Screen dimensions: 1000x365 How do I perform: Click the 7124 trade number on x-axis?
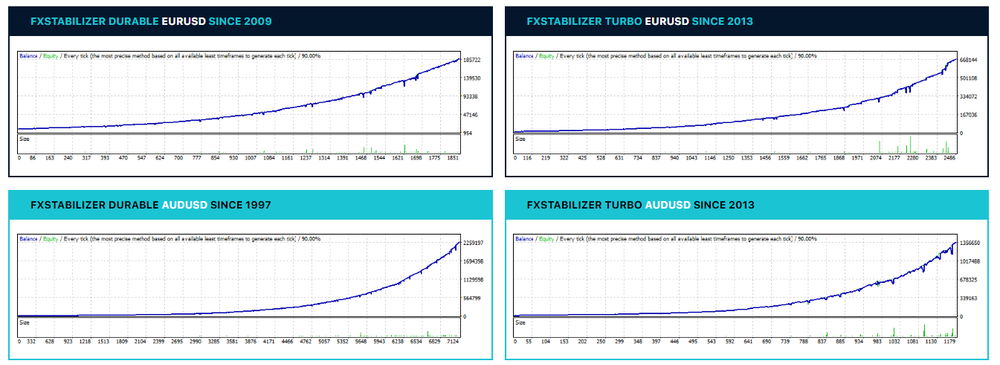452,341
